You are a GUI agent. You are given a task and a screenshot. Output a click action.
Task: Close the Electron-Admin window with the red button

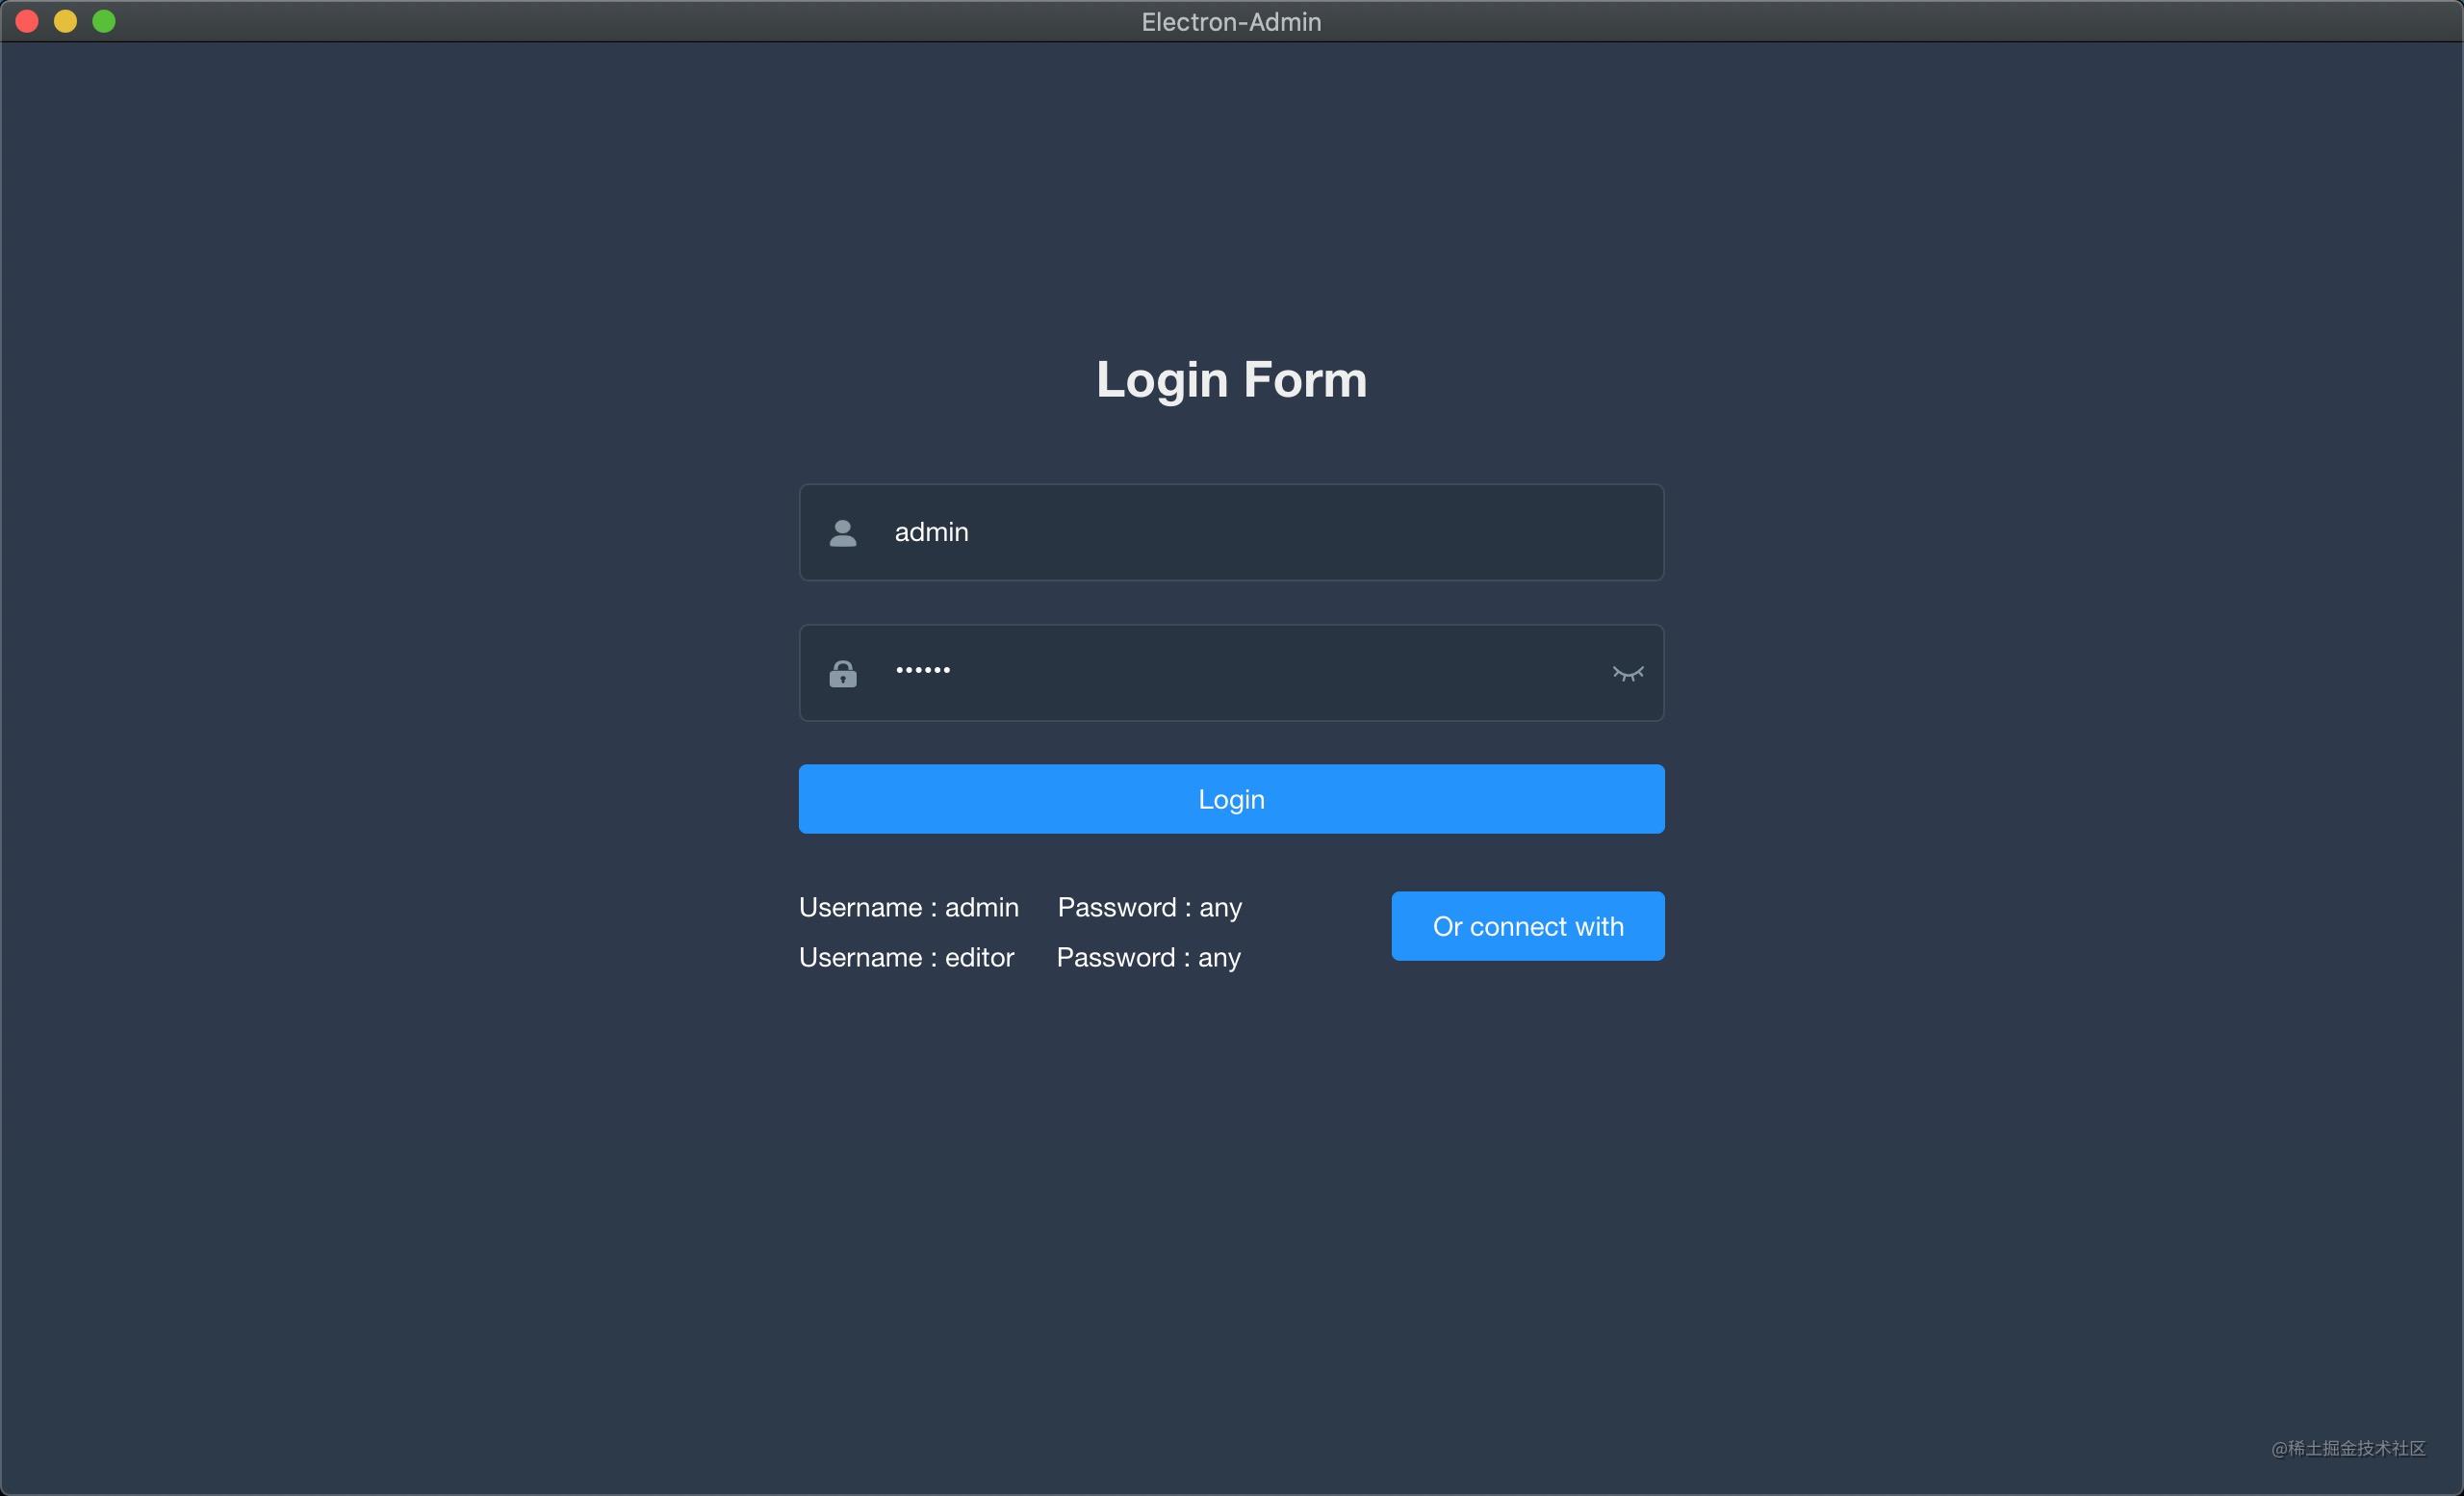(28, 20)
